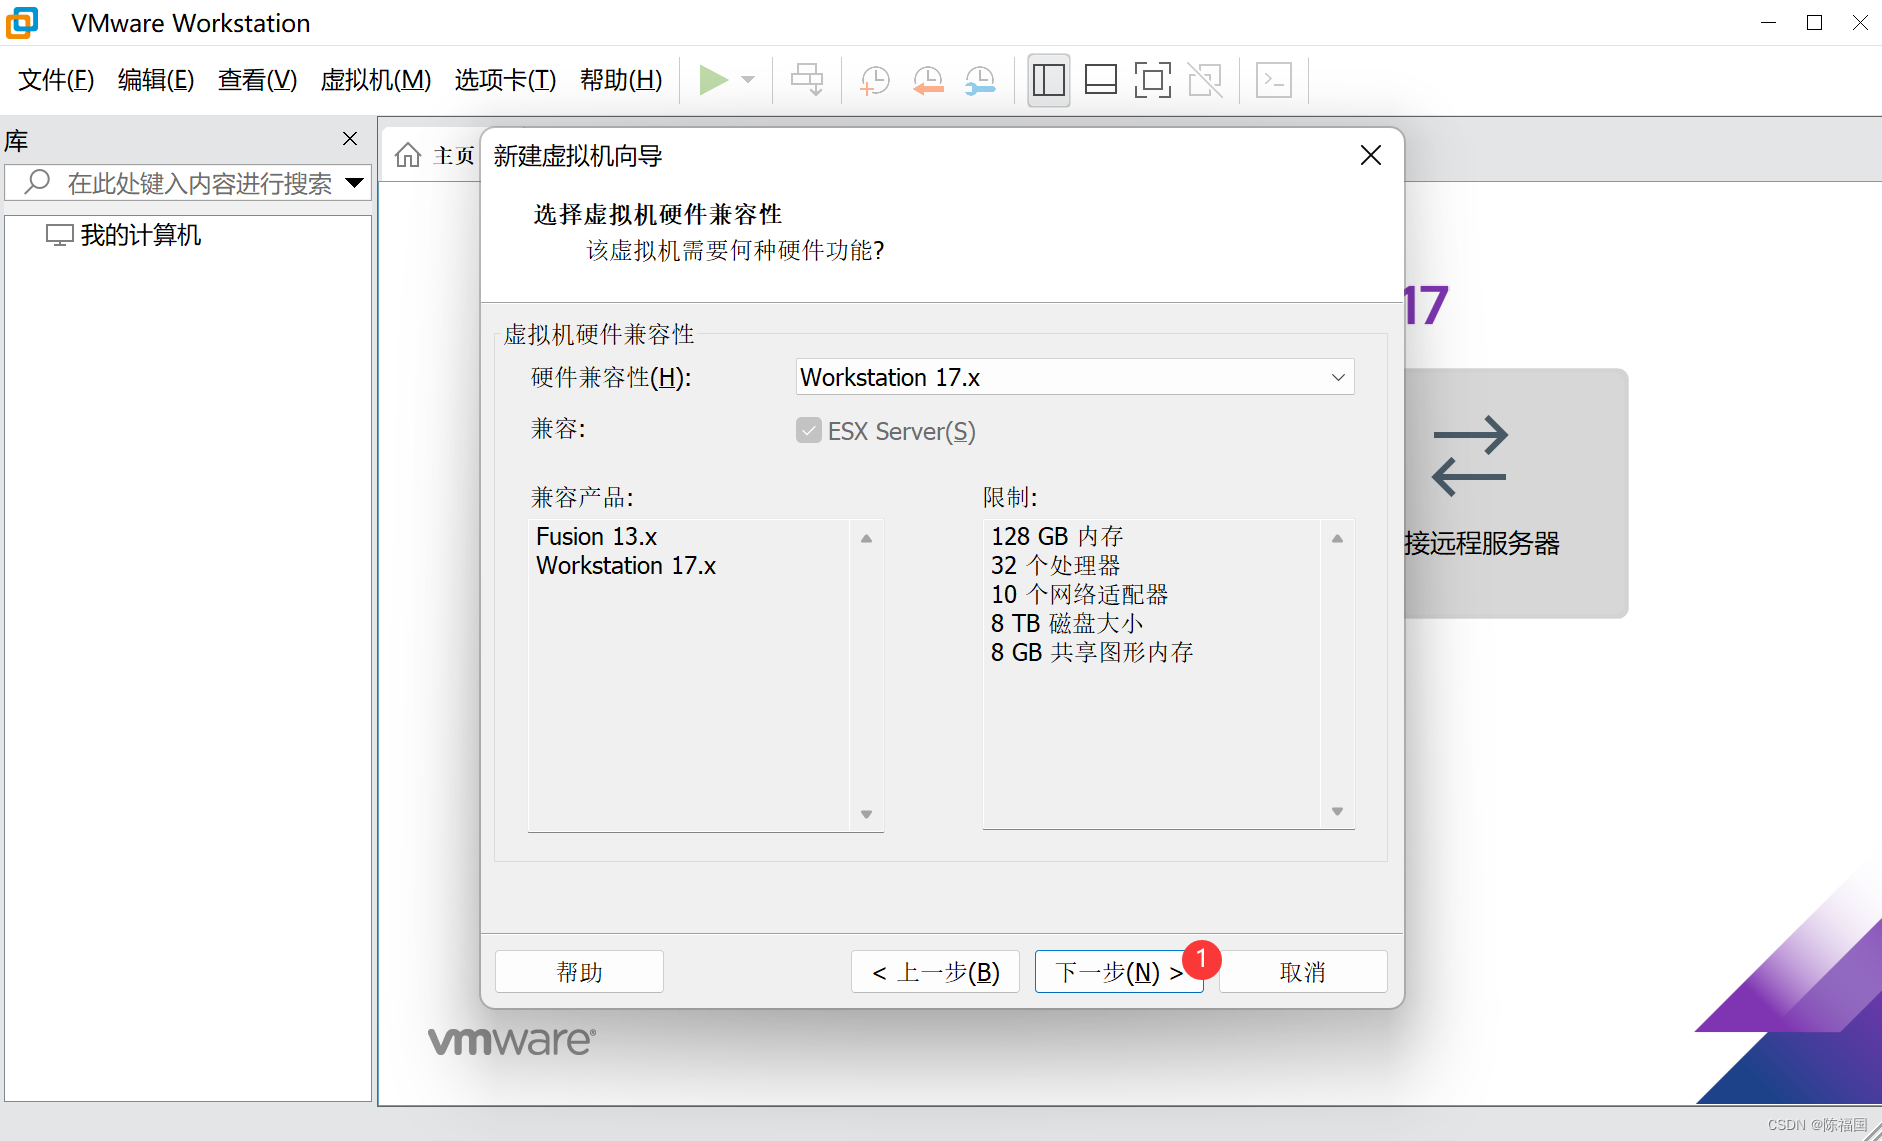1882x1141 pixels.
Task: Open the 帮助(H) menu
Action: pos(621,80)
